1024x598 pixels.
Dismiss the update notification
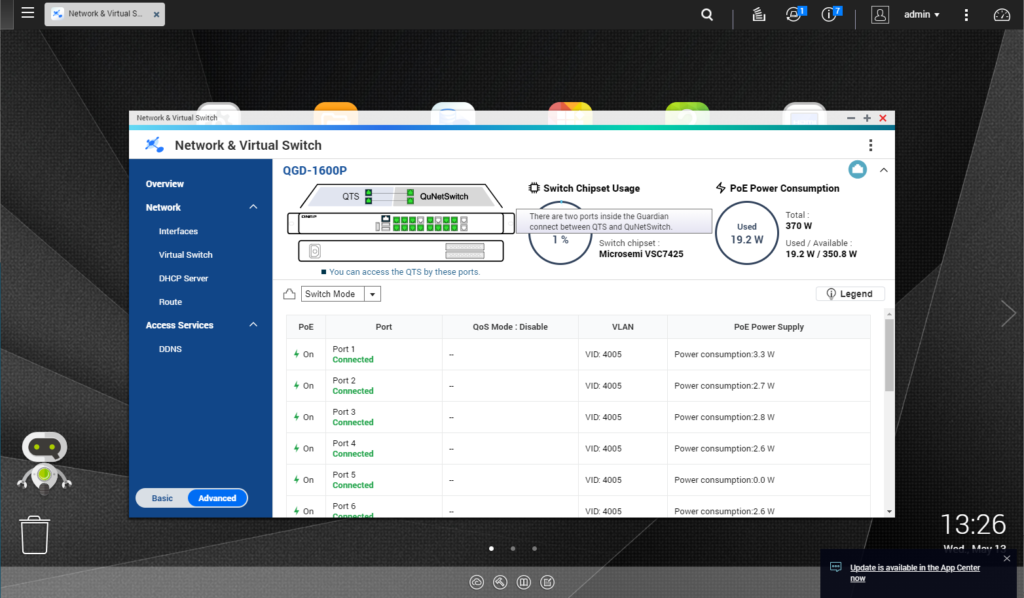[x=1006, y=558]
